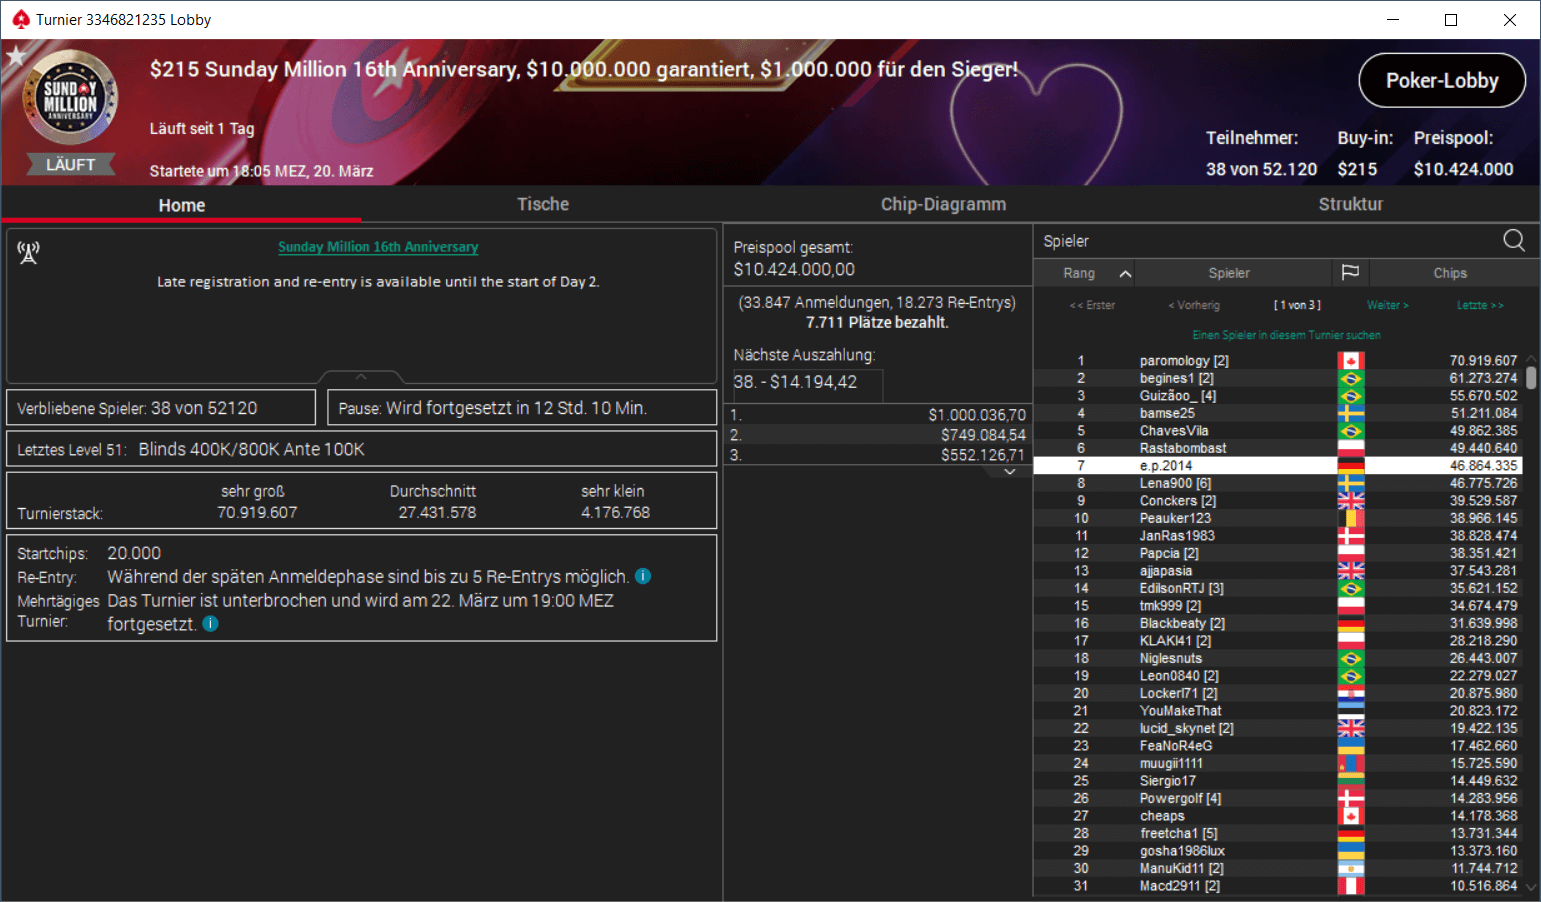1541x902 pixels.
Task: Select player Peauker123
Action: pos(1175,518)
